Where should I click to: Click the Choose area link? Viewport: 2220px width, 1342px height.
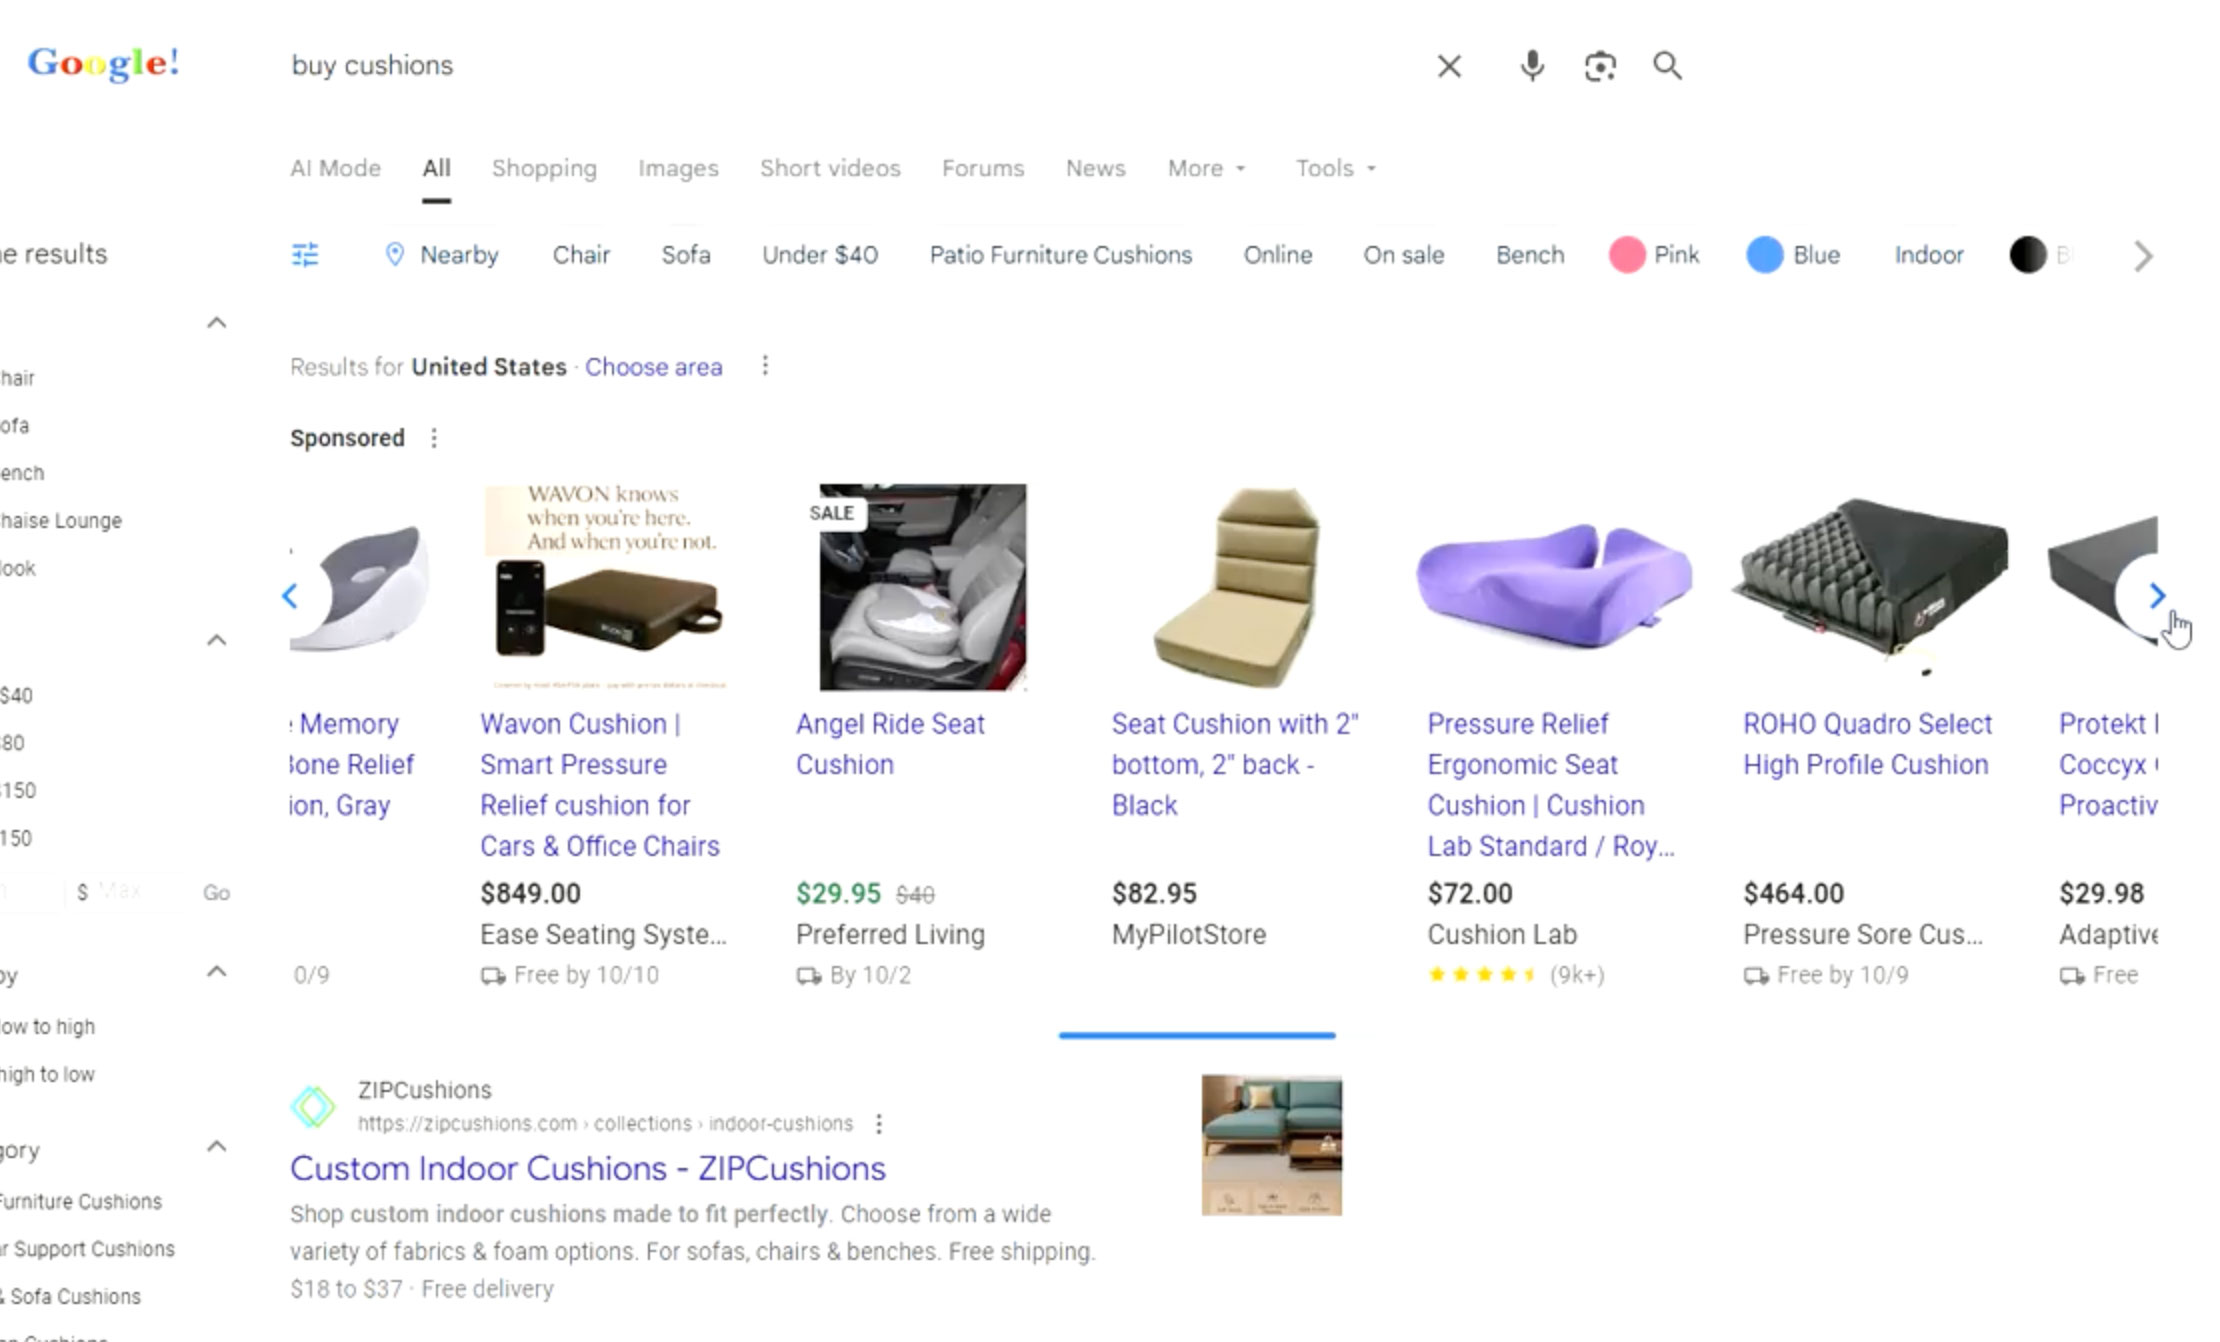pos(653,367)
